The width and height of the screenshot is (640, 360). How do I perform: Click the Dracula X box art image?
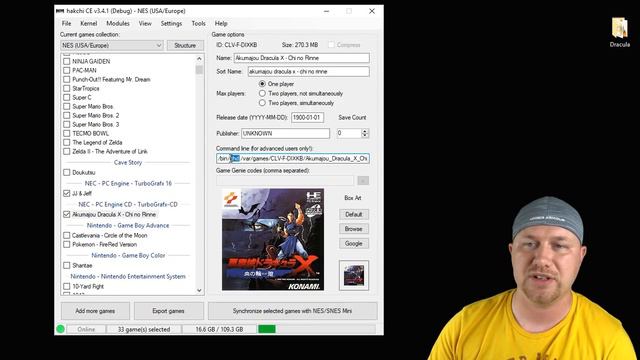tap(273, 239)
